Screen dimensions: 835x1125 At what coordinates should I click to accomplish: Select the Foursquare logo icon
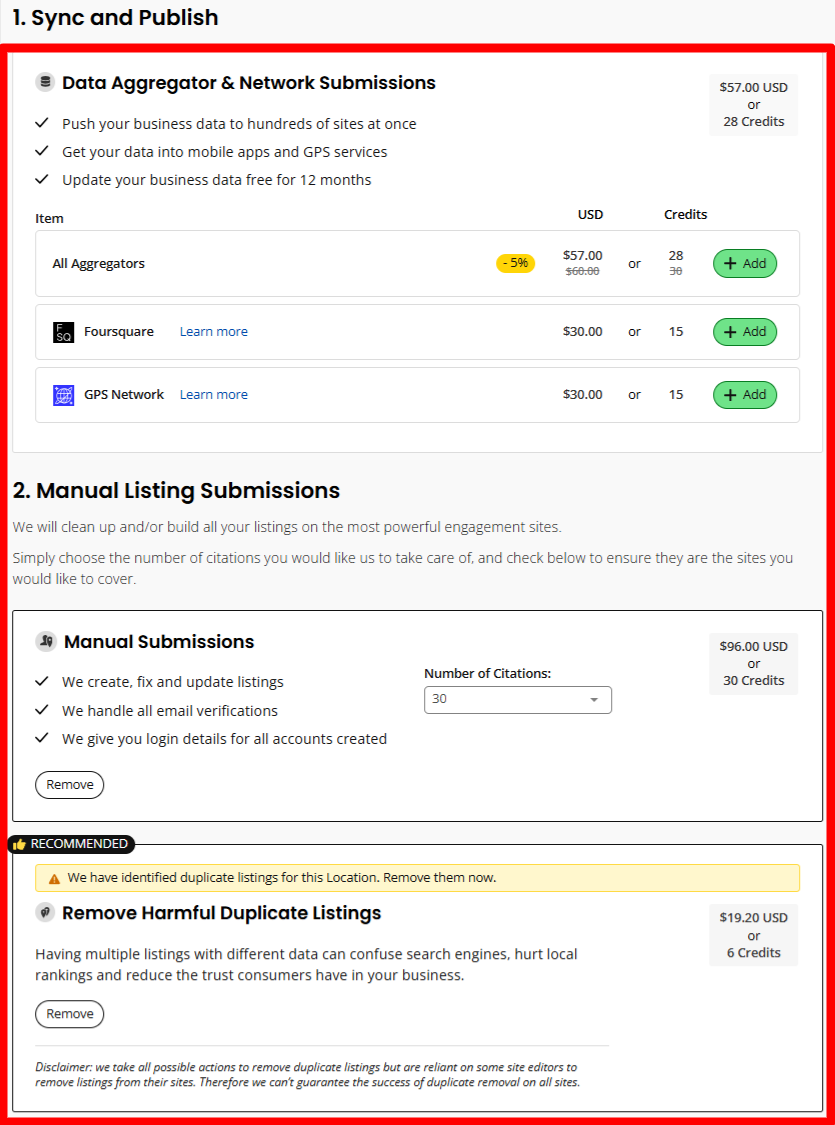point(62,331)
